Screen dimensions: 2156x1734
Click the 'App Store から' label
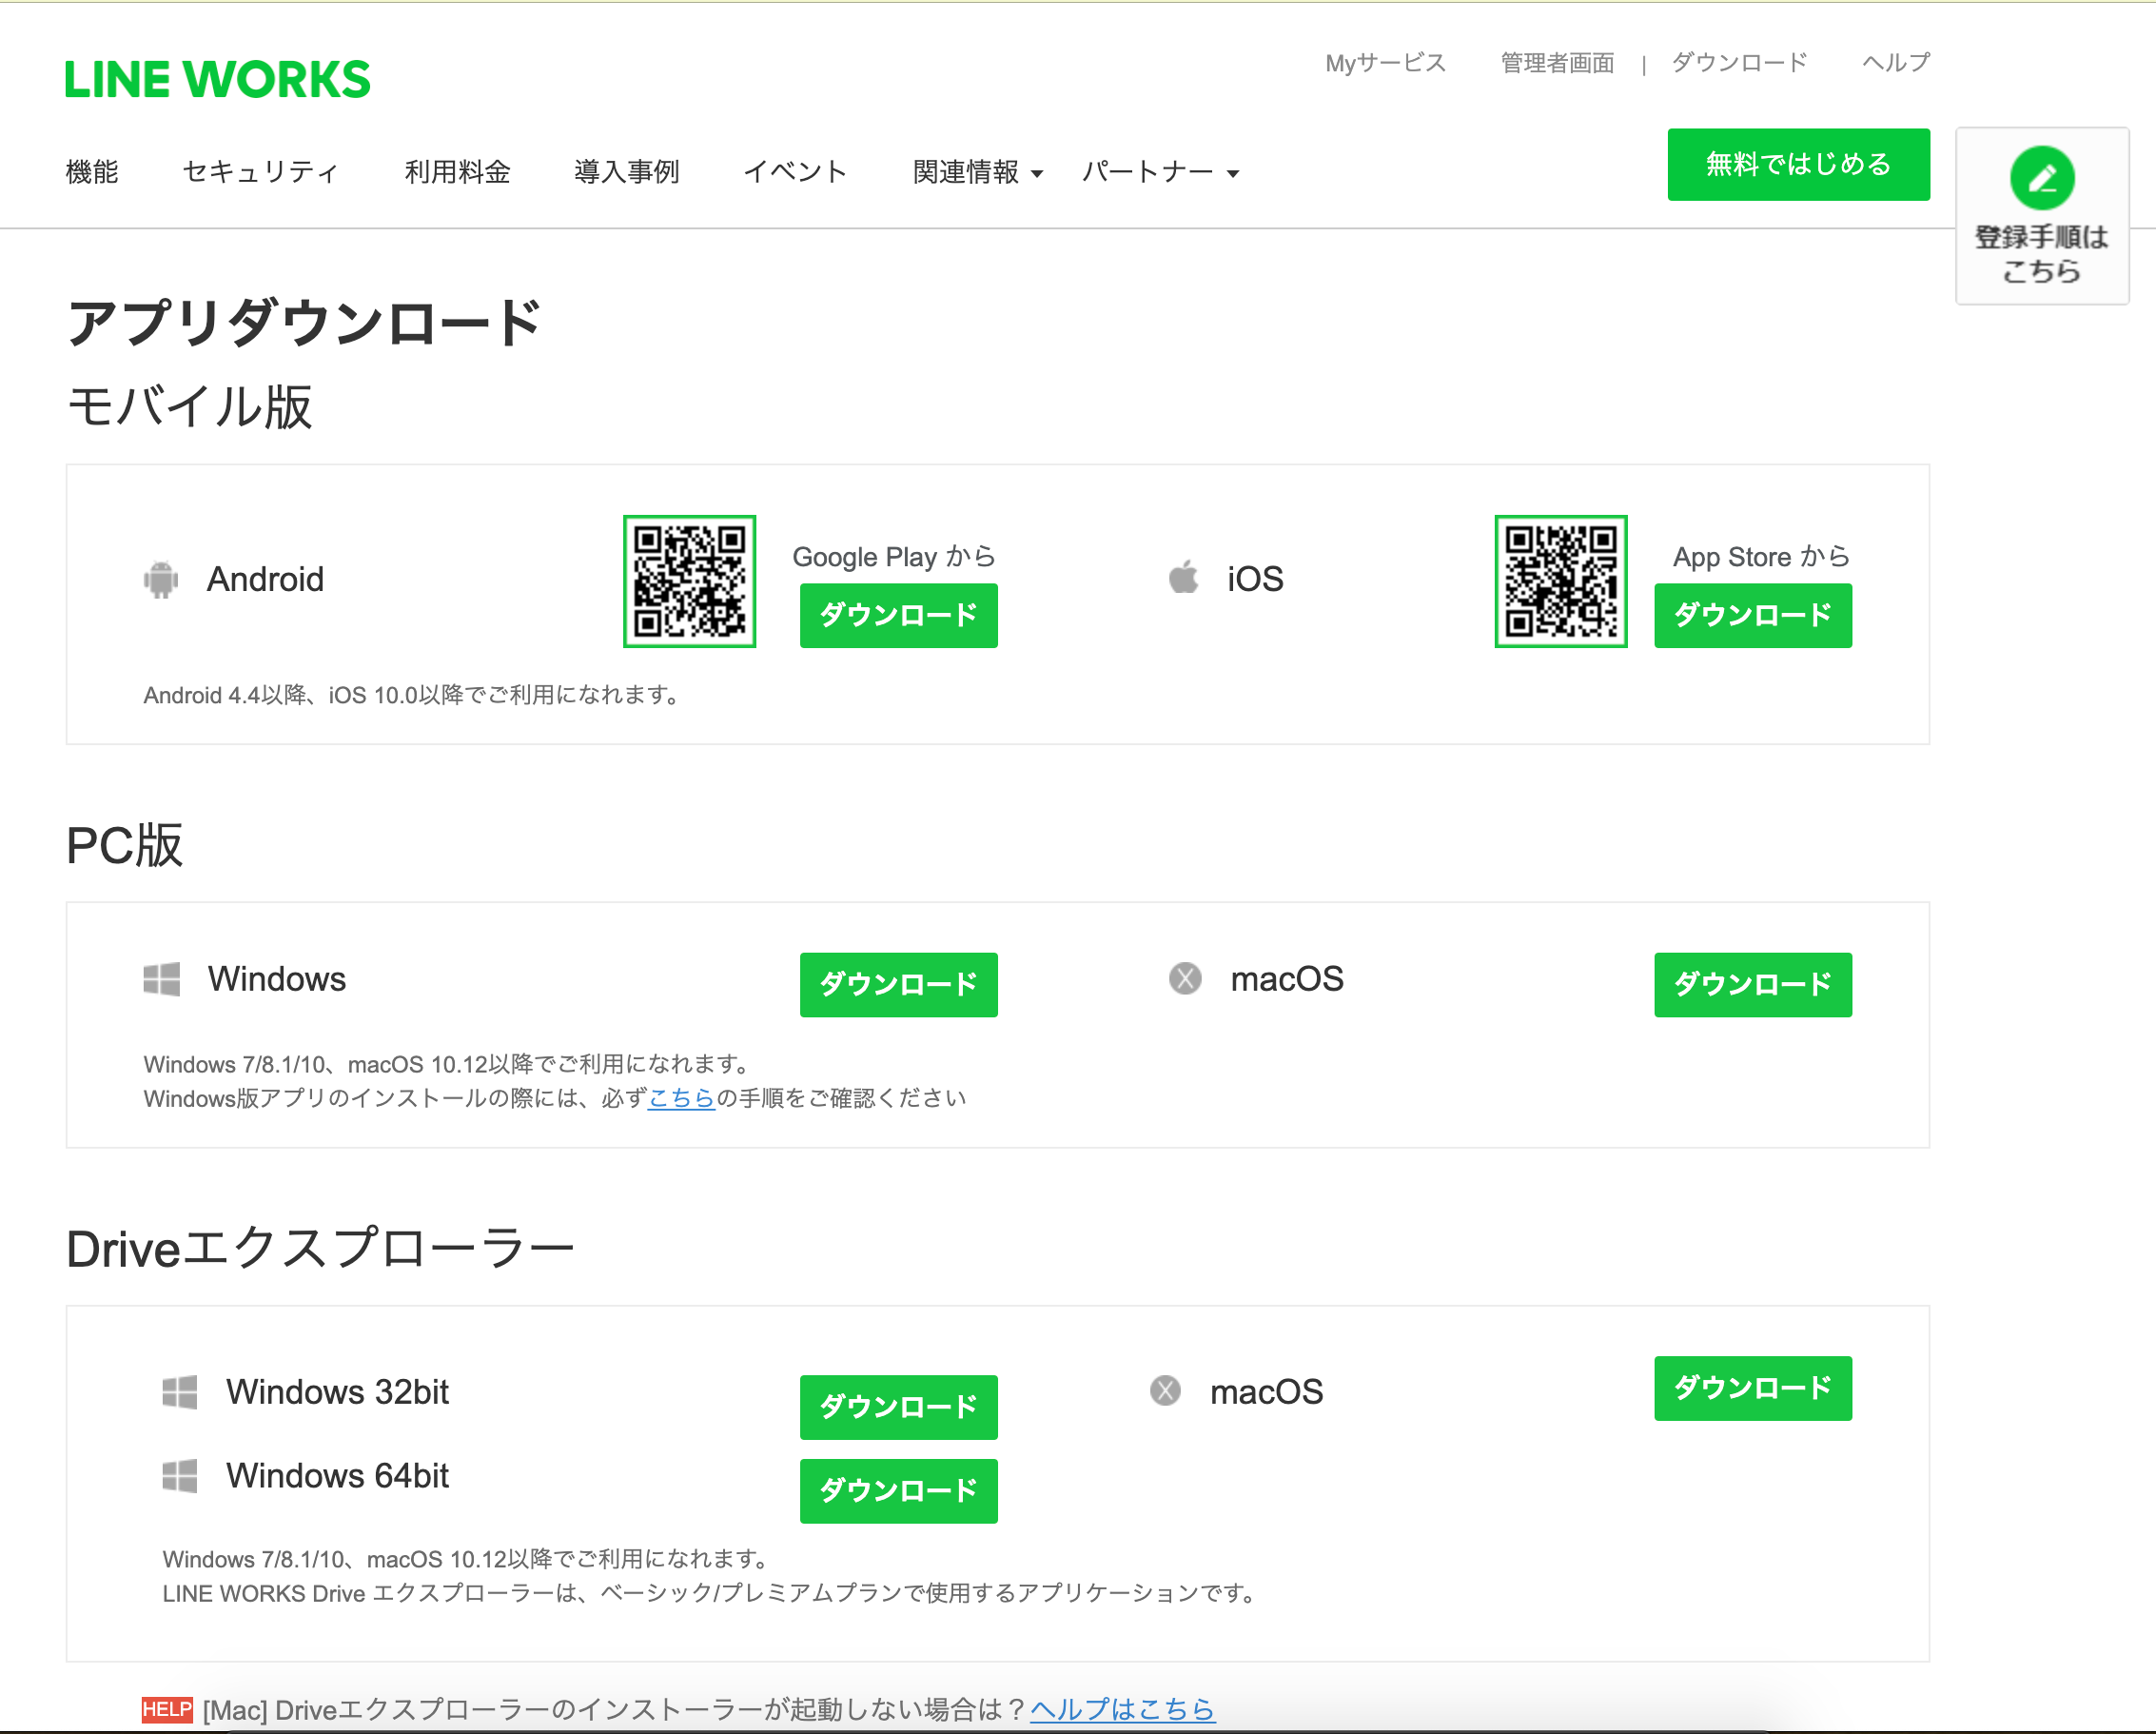coord(1761,557)
